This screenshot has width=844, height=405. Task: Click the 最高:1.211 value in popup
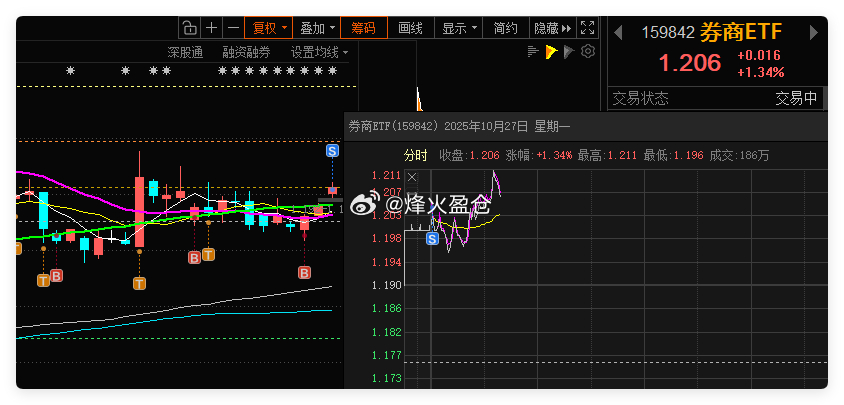607,156
